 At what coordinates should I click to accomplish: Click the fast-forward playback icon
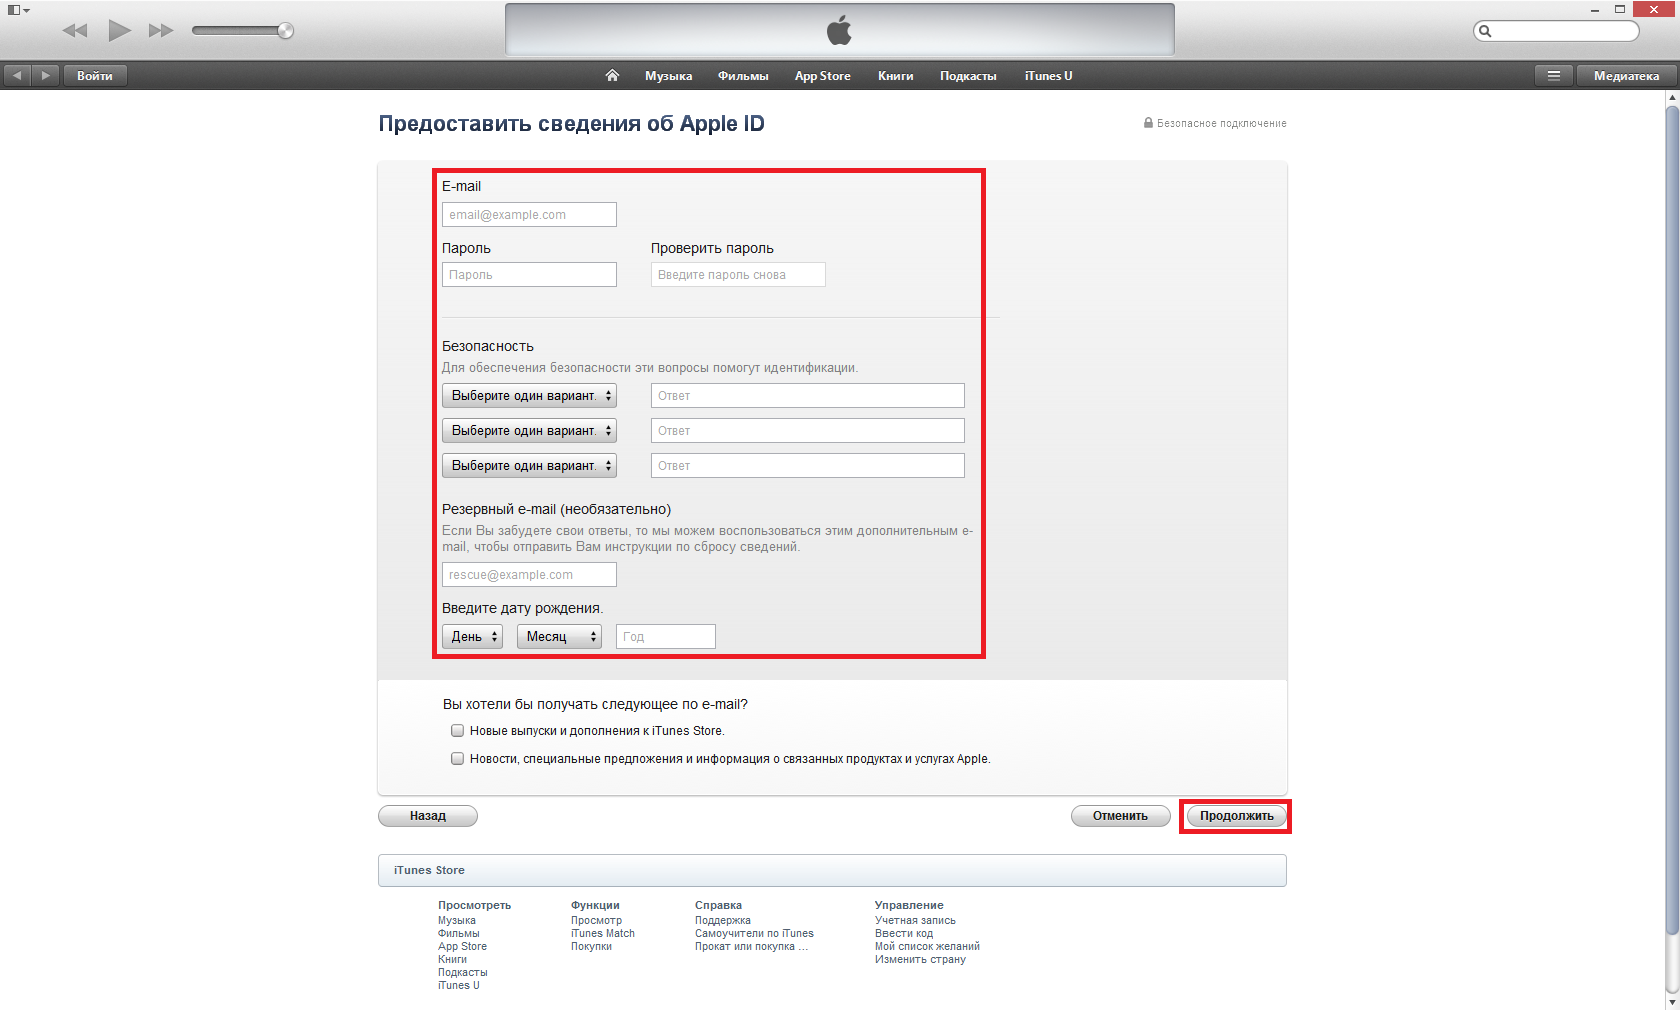160,31
